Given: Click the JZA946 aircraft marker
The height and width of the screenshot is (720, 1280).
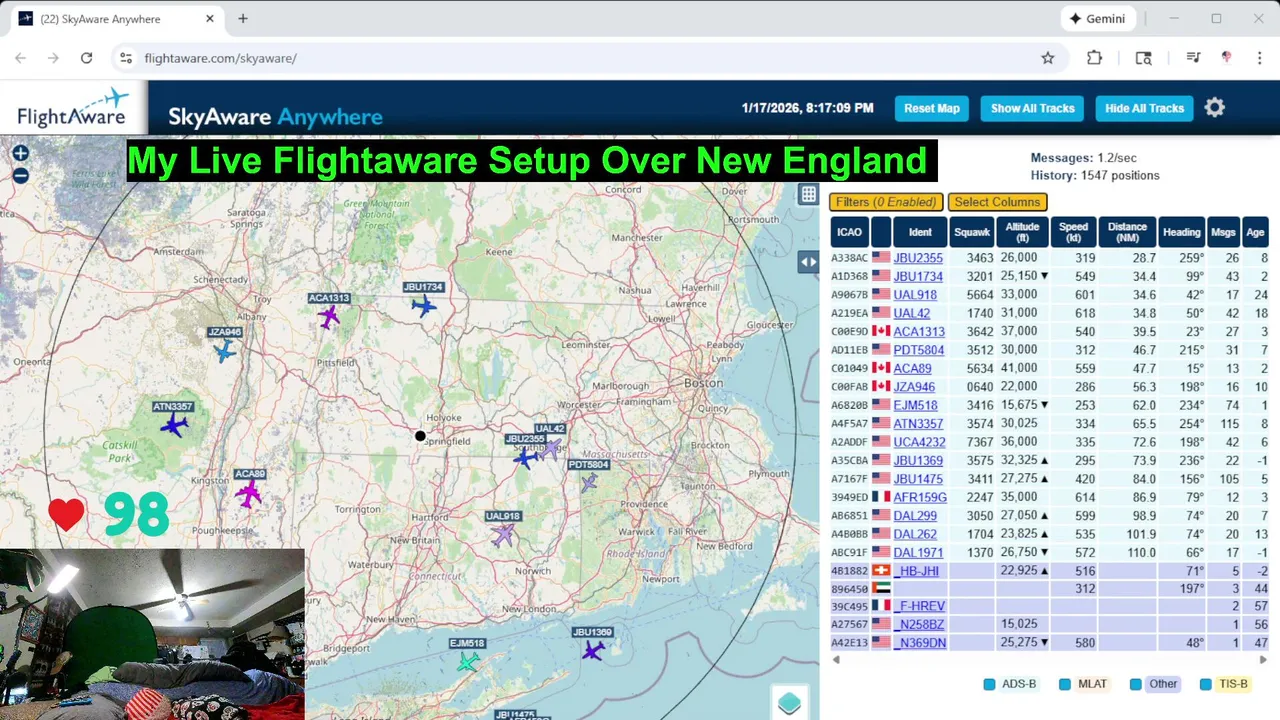Looking at the screenshot, I should [225, 351].
